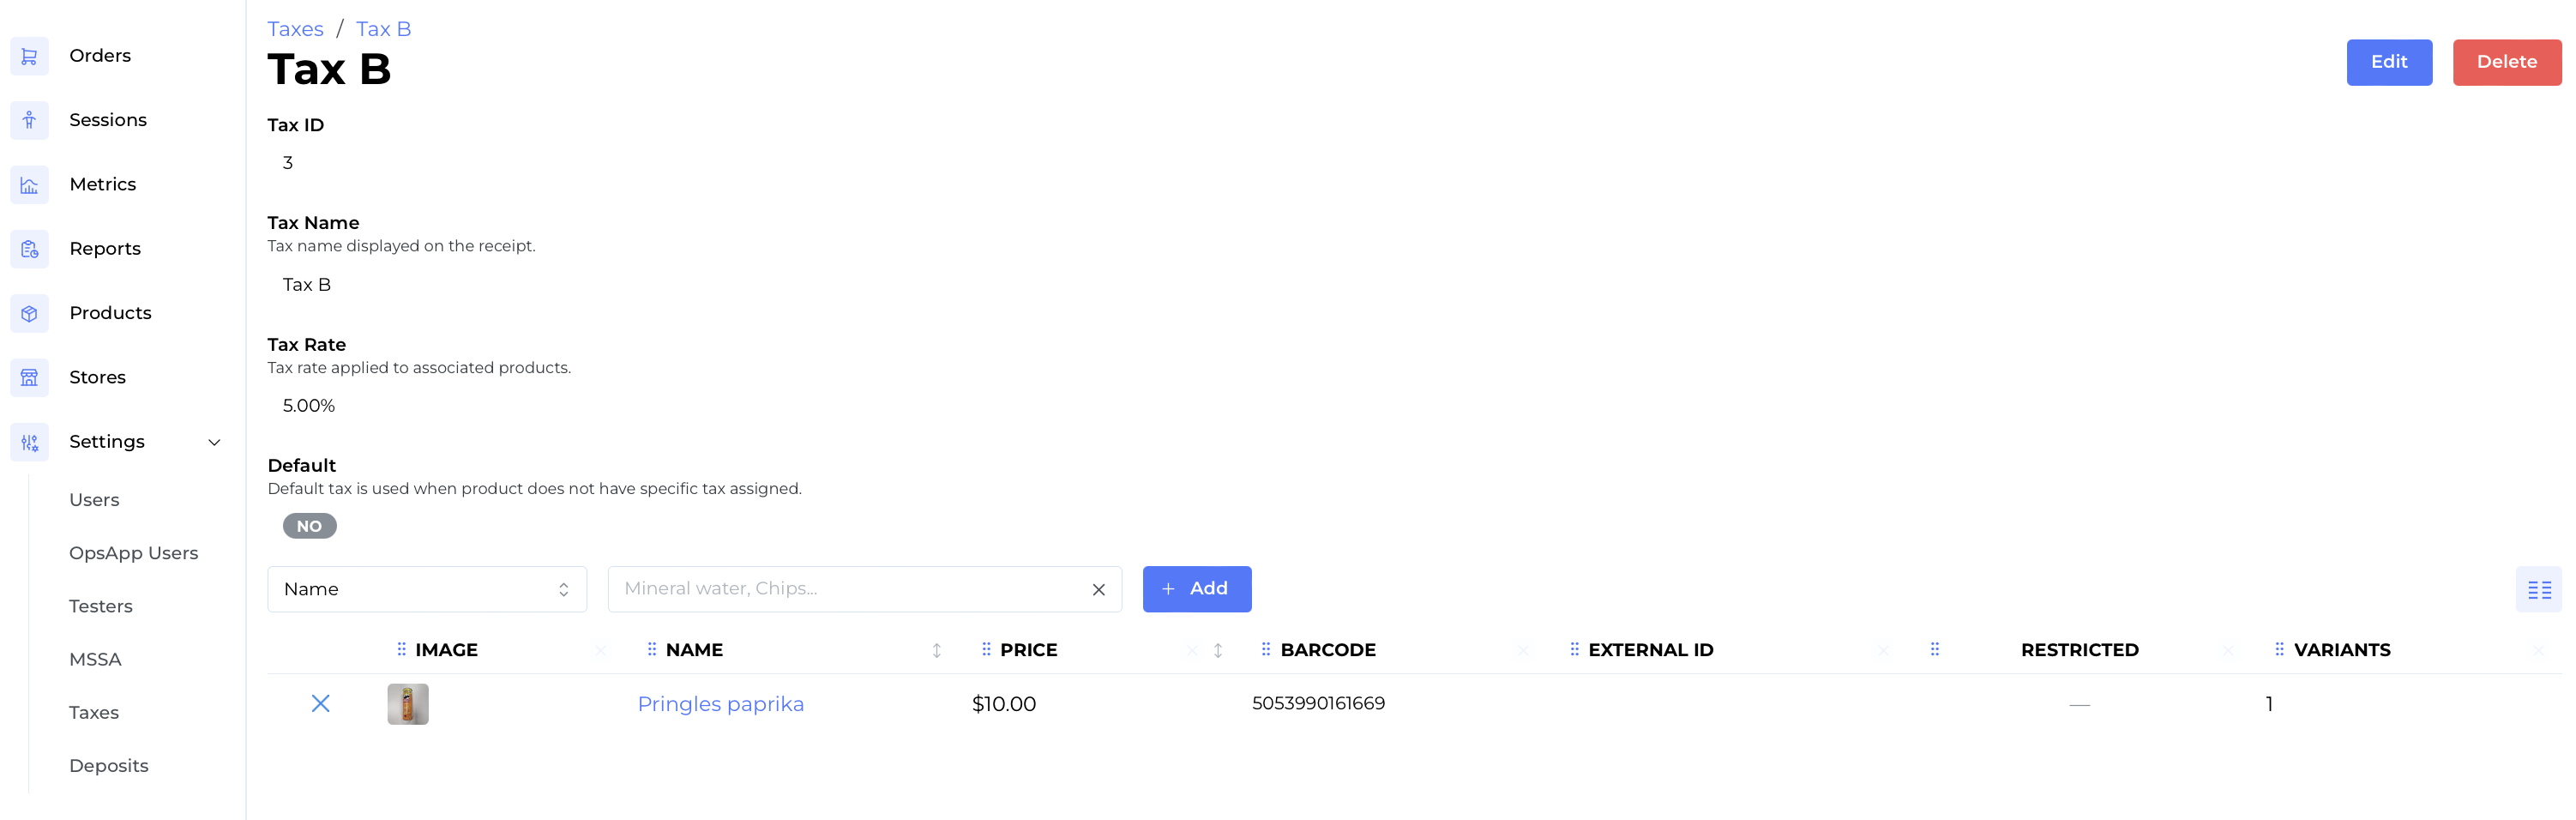The height and width of the screenshot is (820, 2576).
Task: Select the Products box icon
Action: [x=29, y=313]
